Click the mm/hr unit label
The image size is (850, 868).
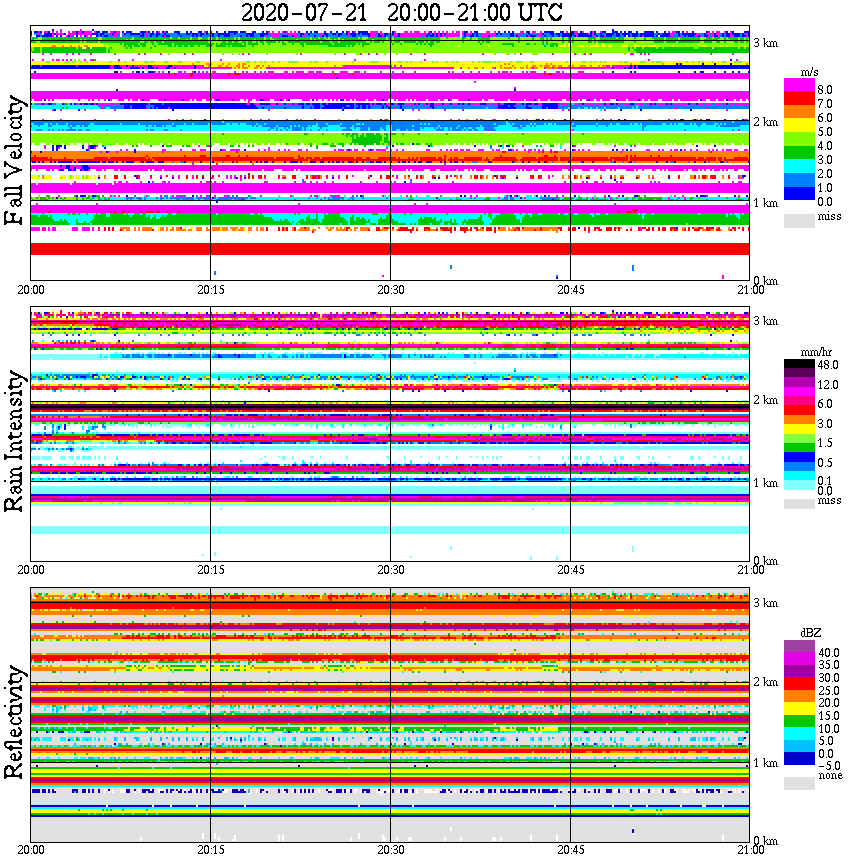[816, 353]
